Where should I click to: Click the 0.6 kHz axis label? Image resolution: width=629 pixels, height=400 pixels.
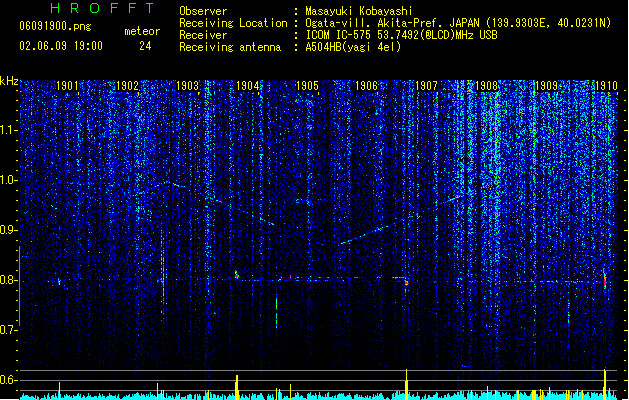(9, 380)
